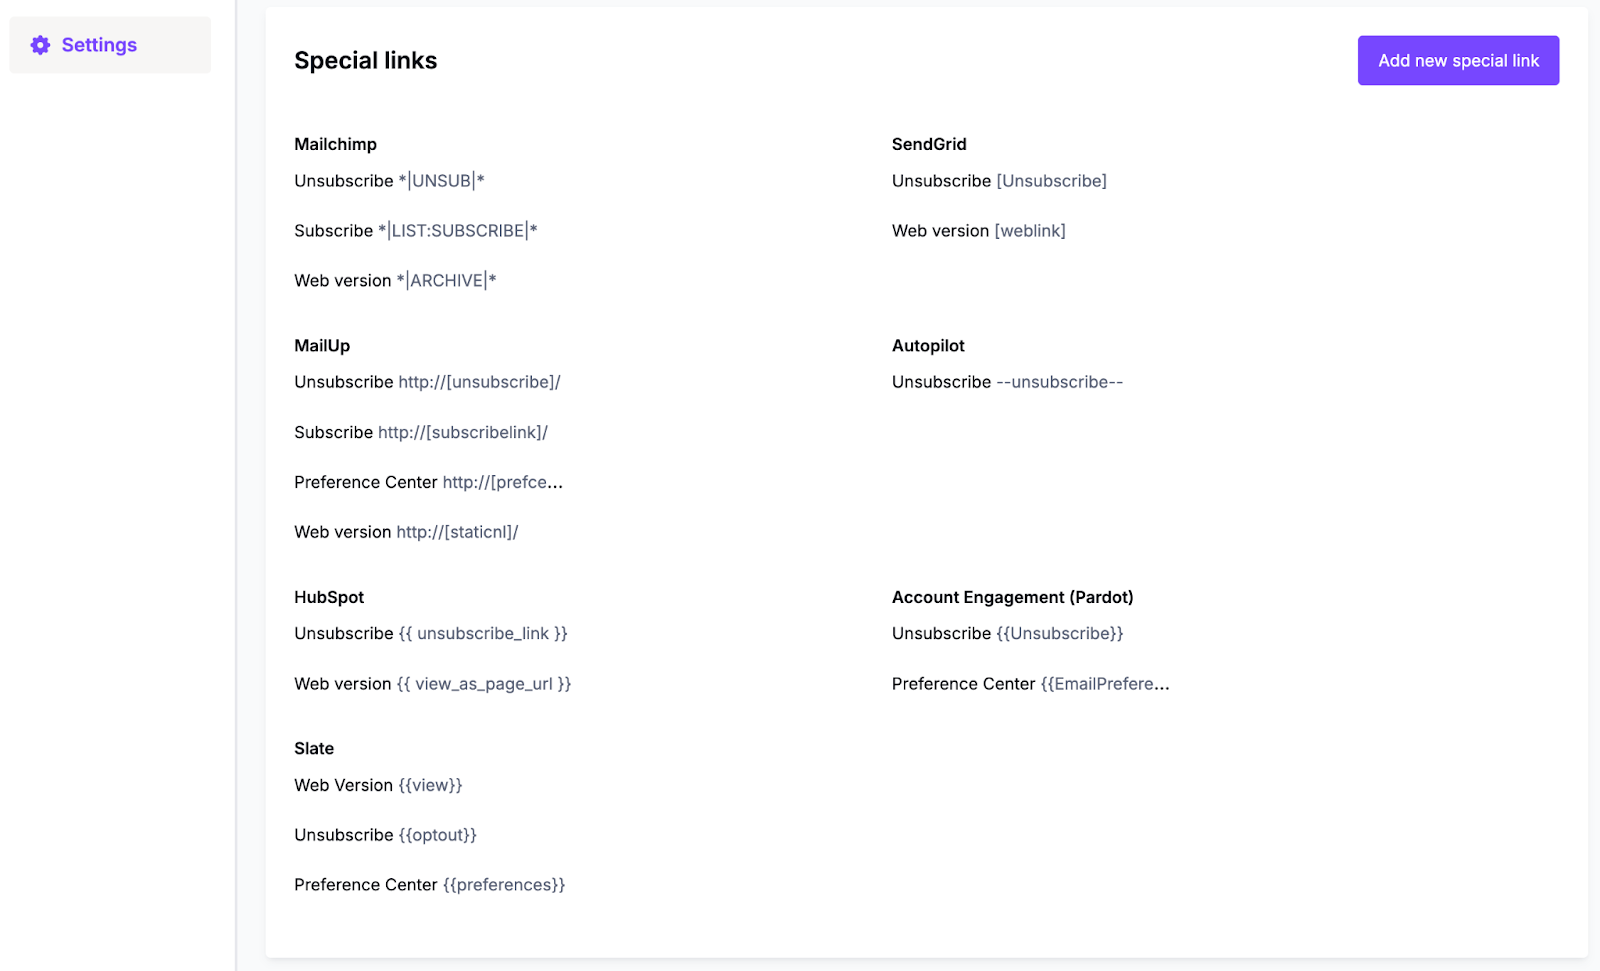Click Slate Preference Center {{preferences}} entry

pos(430,885)
